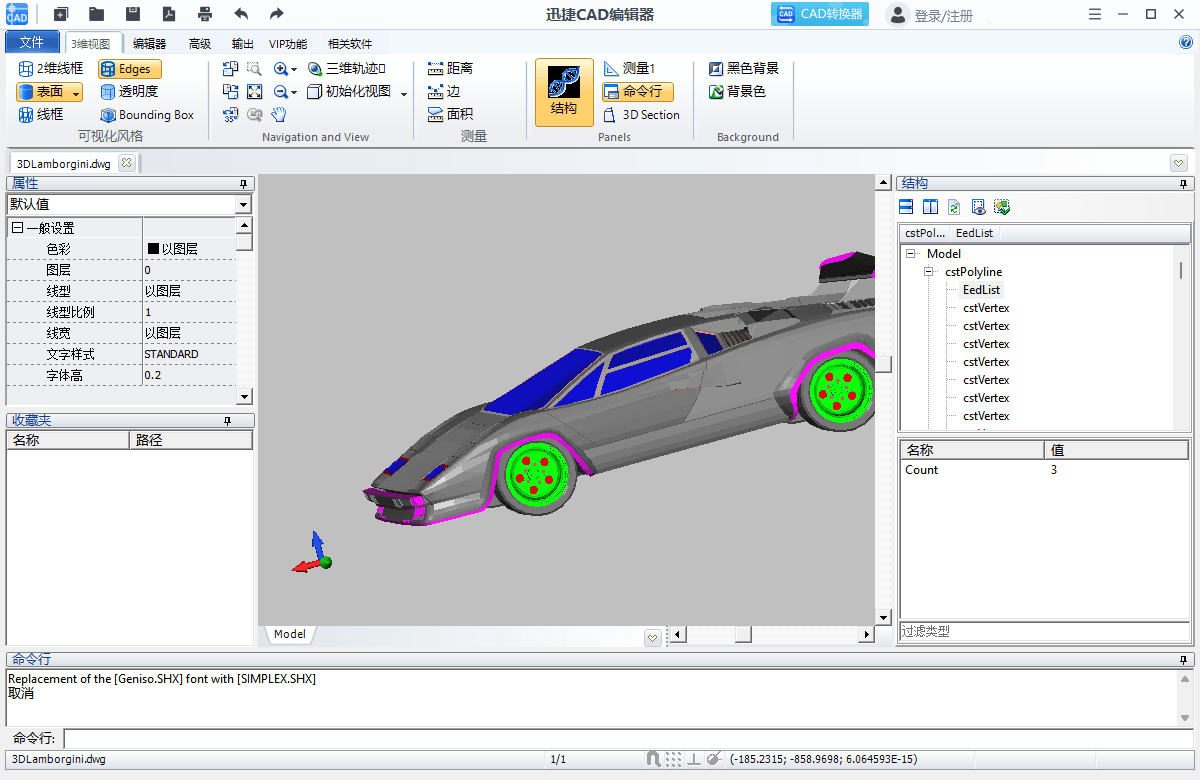Toggle Bounding Box display
The height and width of the screenshot is (780, 1200).
point(147,115)
